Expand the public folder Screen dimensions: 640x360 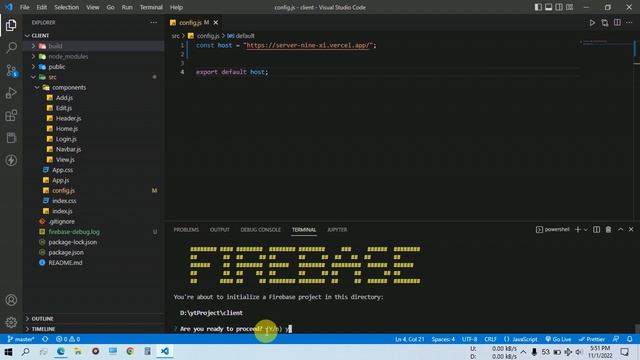tap(94, 67)
